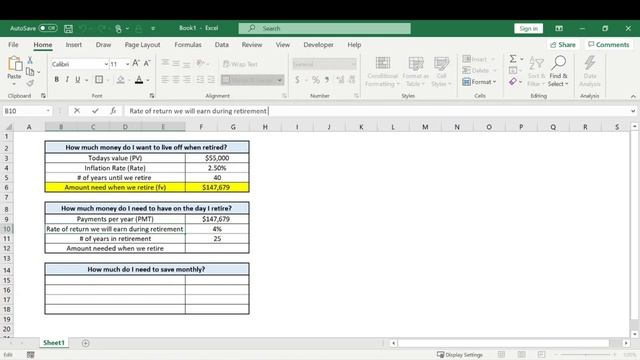Click the Cut scissors icon

point(30,60)
